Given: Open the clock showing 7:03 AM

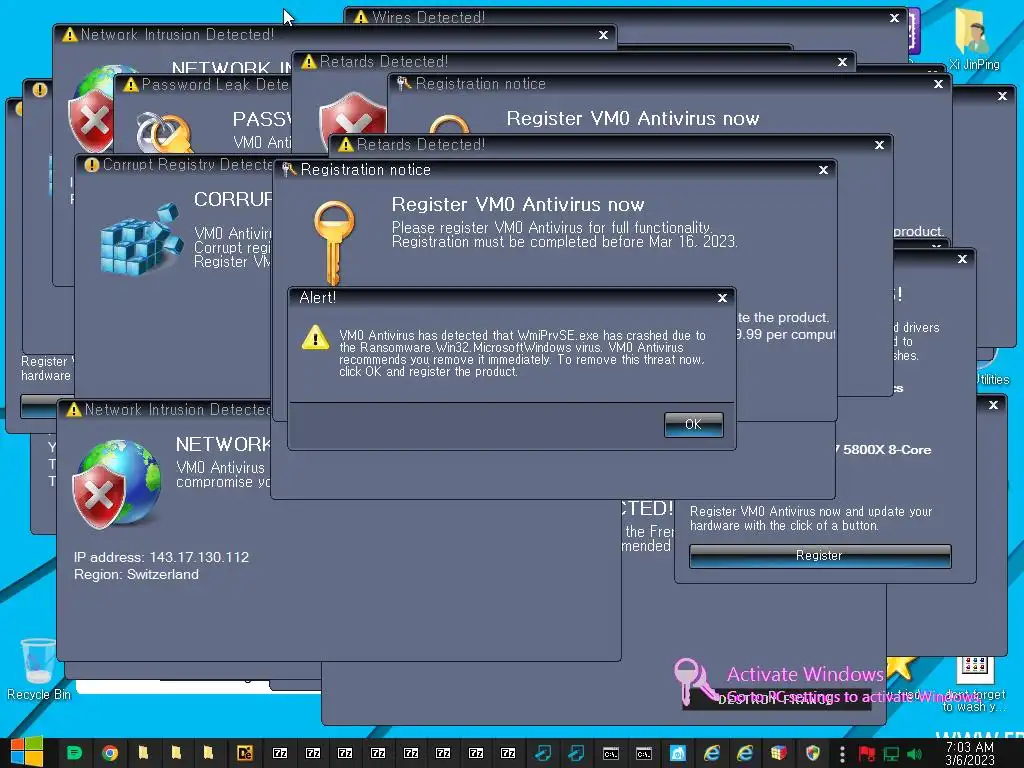Looking at the screenshot, I should point(970,753).
